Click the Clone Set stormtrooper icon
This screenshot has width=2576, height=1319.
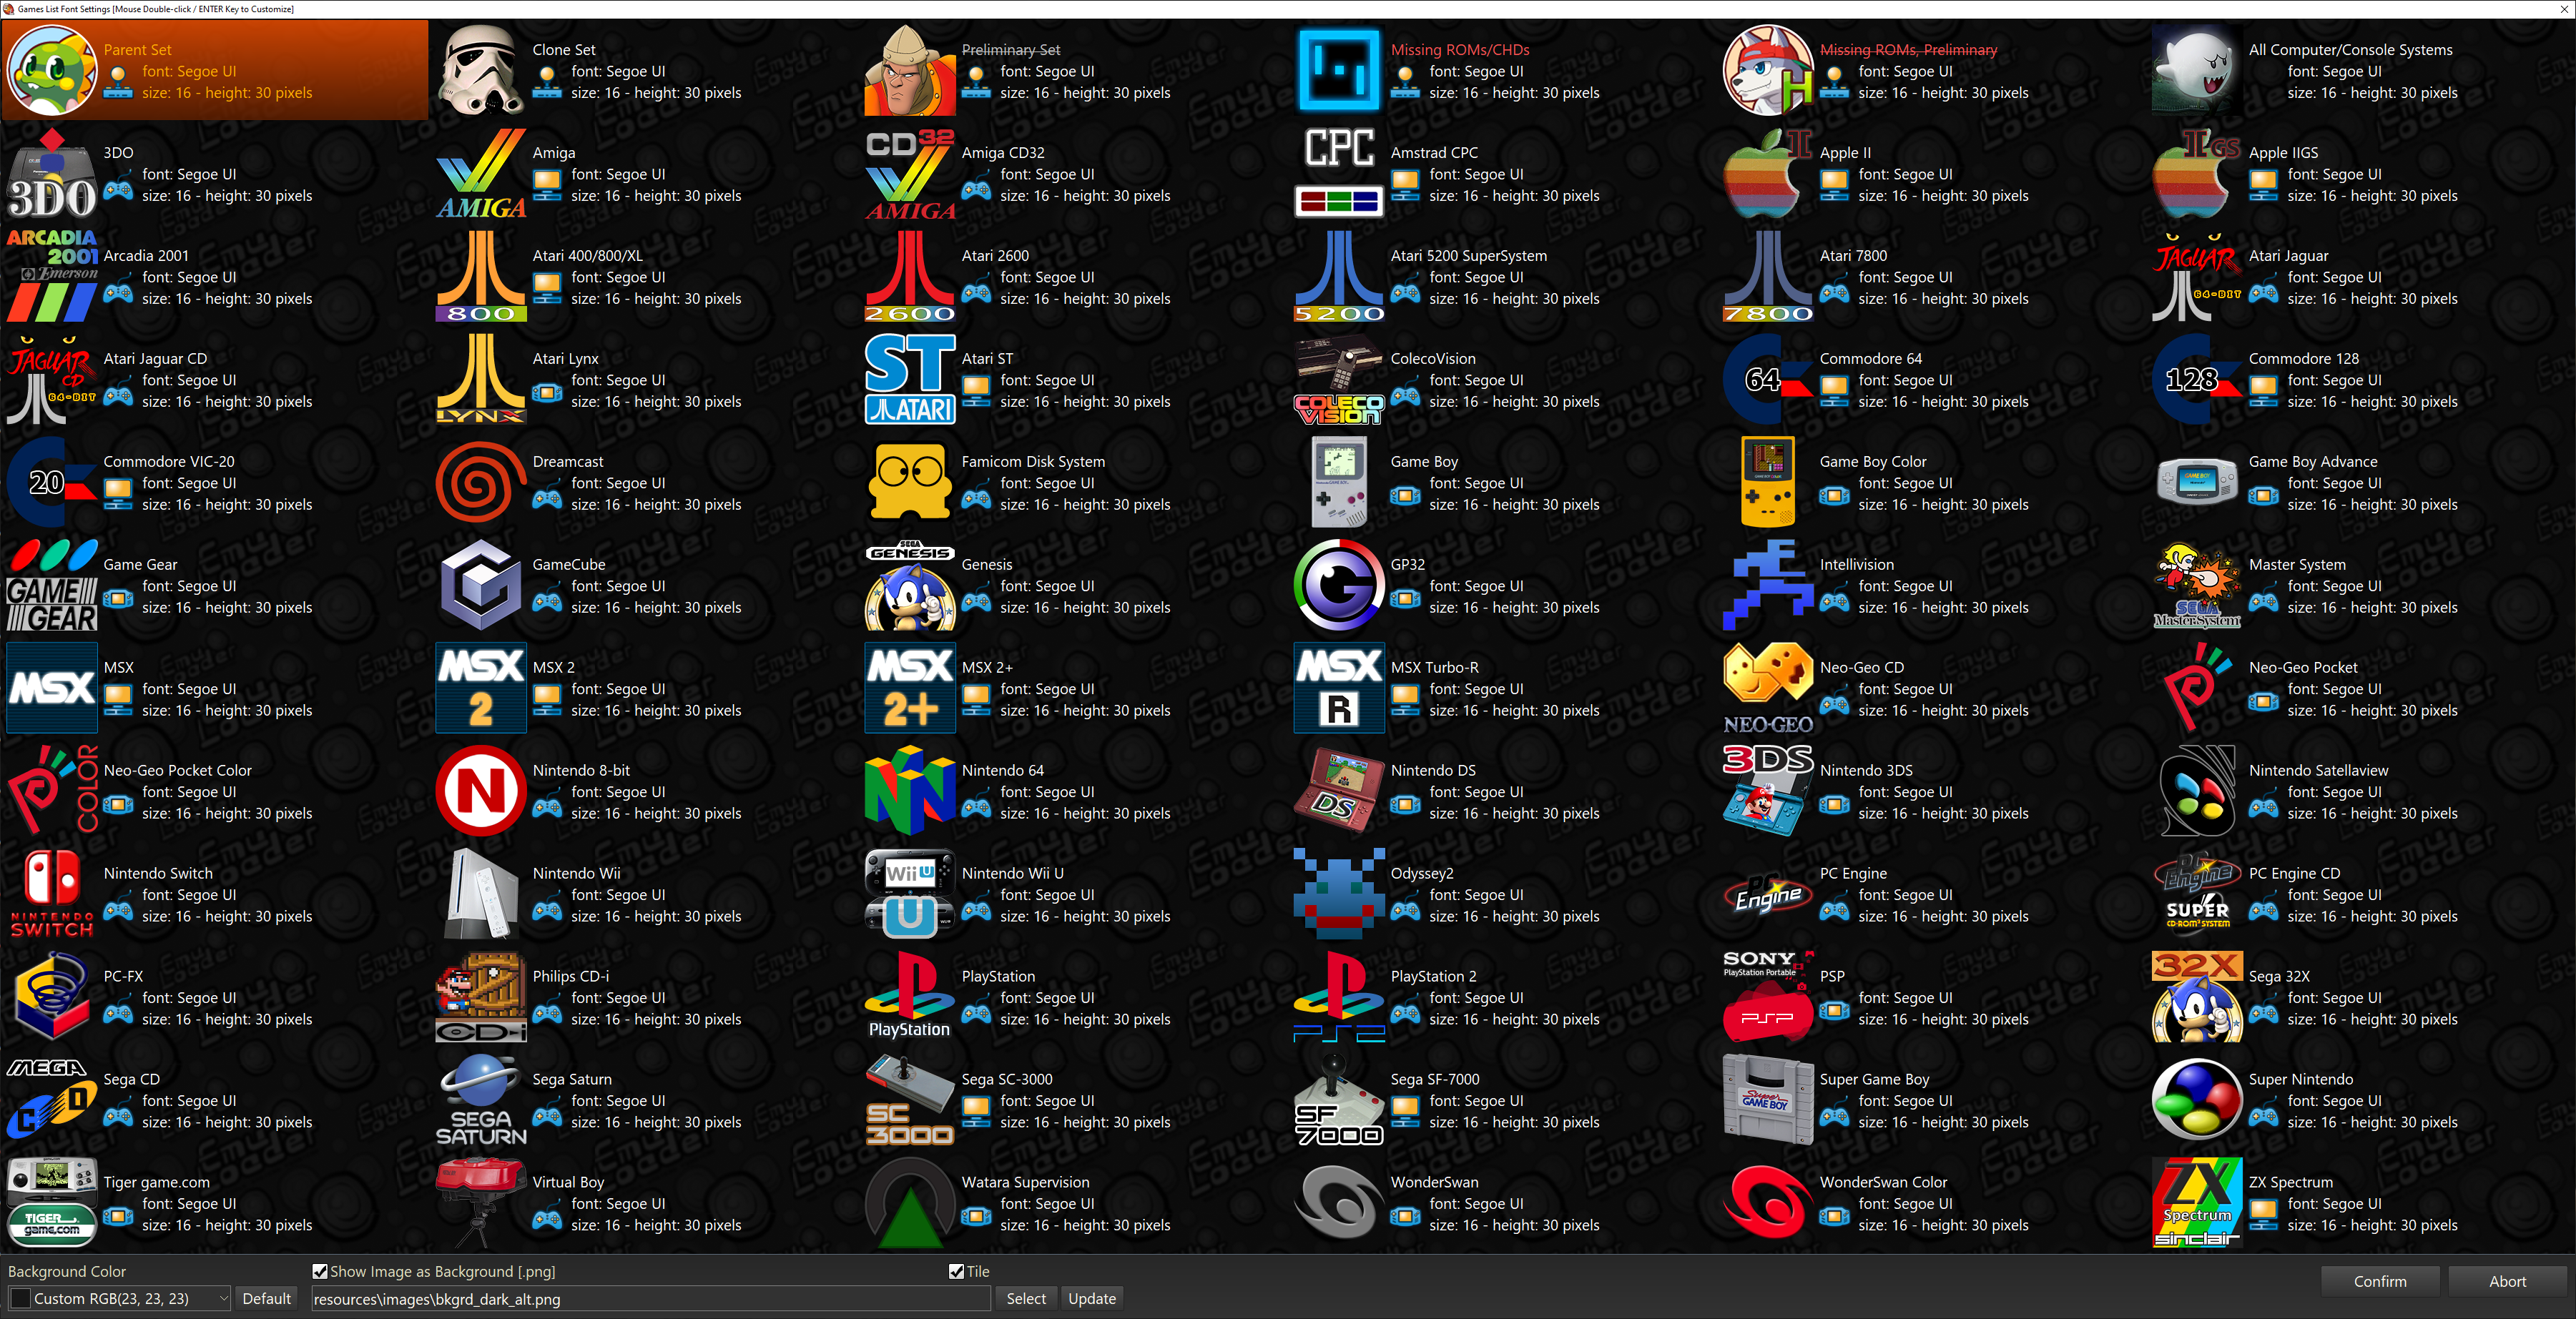481,71
